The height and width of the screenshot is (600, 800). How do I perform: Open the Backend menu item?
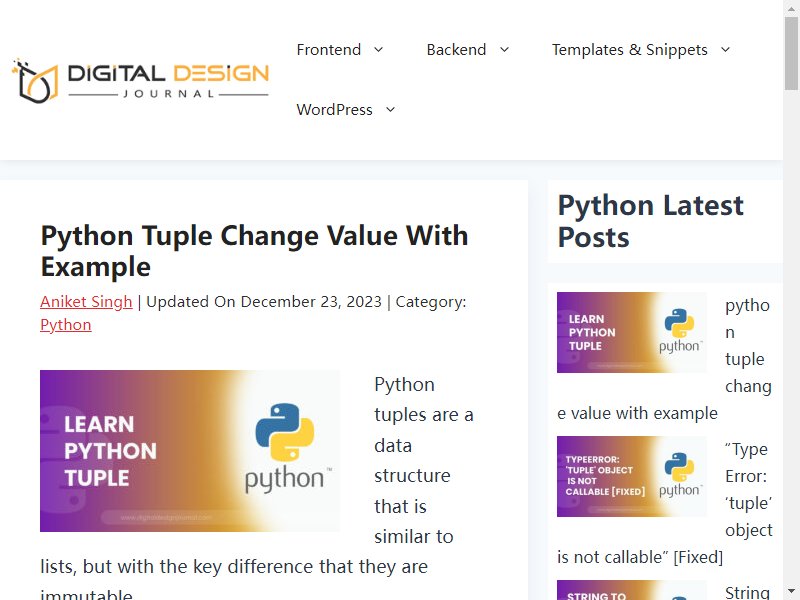coord(456,49)
